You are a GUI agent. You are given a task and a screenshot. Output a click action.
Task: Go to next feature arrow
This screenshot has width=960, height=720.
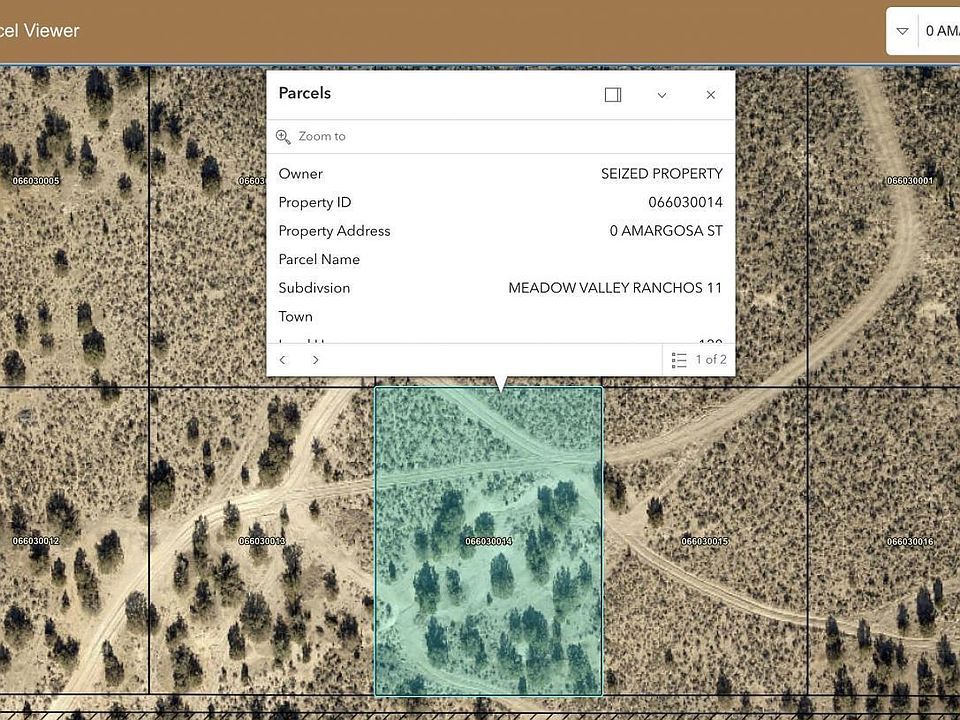315,360
